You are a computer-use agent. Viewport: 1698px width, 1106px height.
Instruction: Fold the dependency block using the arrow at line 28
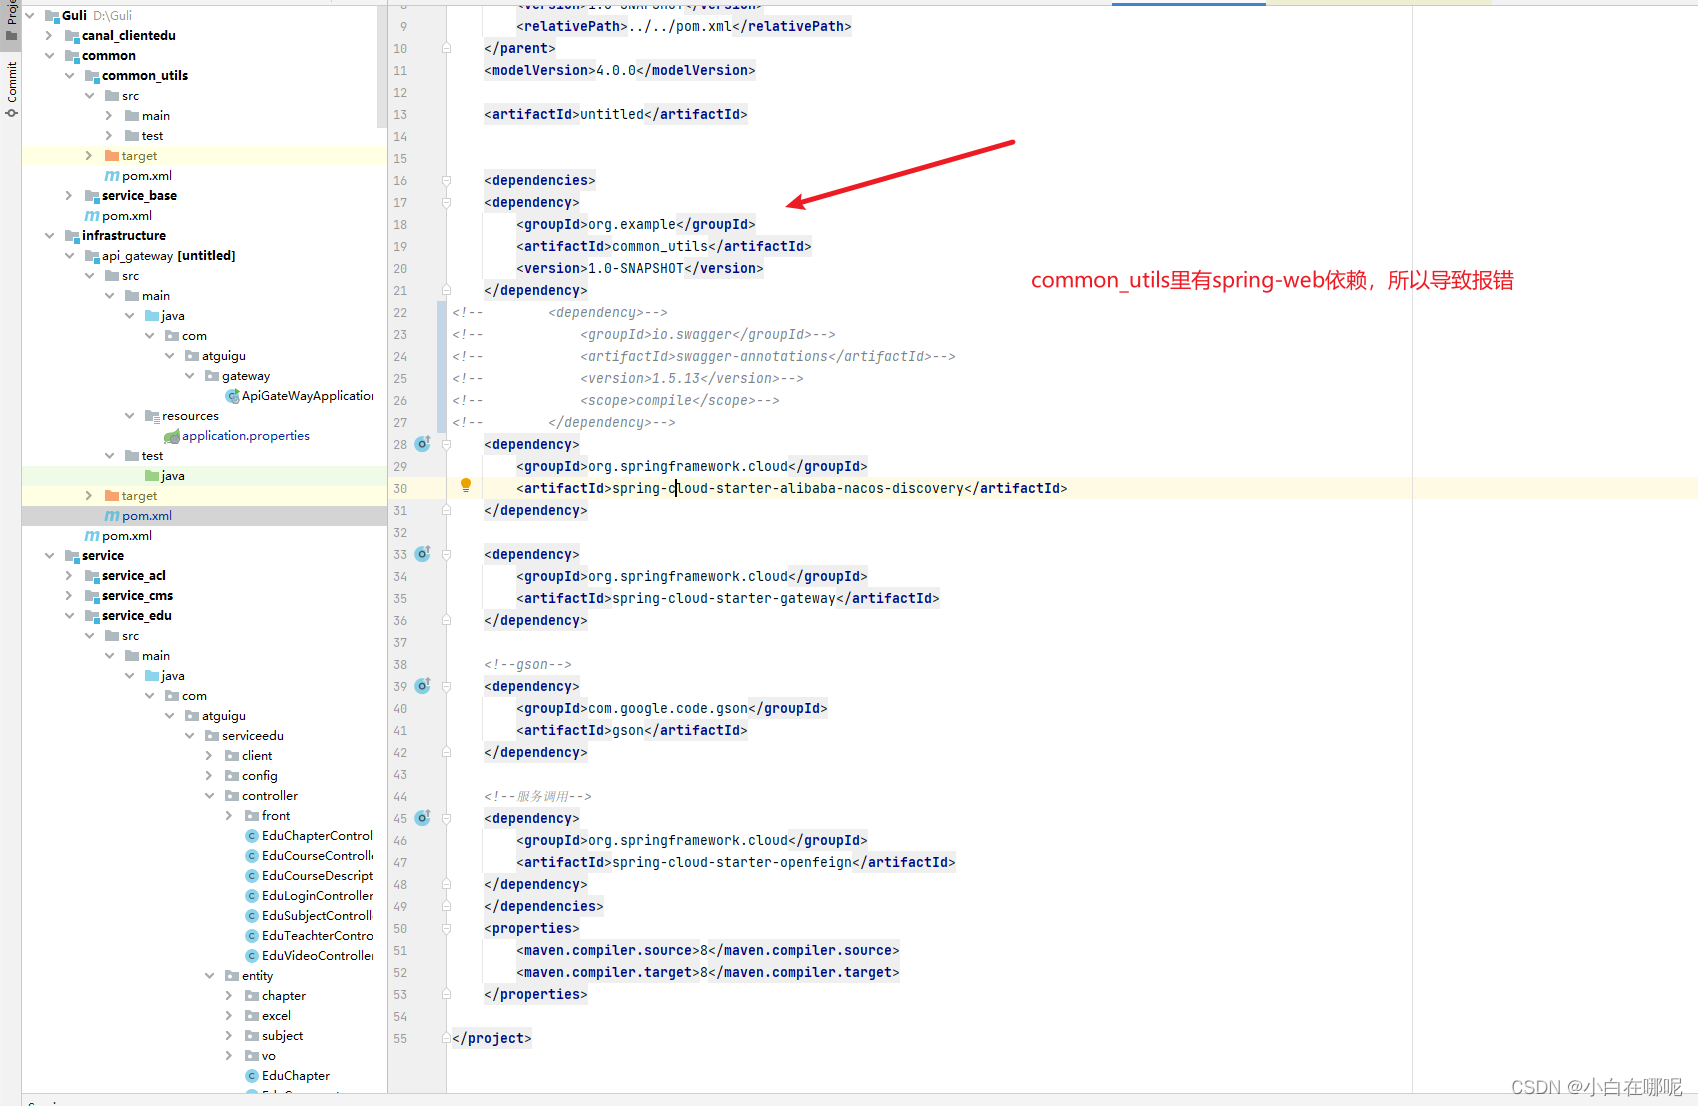click(x=446, y=444)
